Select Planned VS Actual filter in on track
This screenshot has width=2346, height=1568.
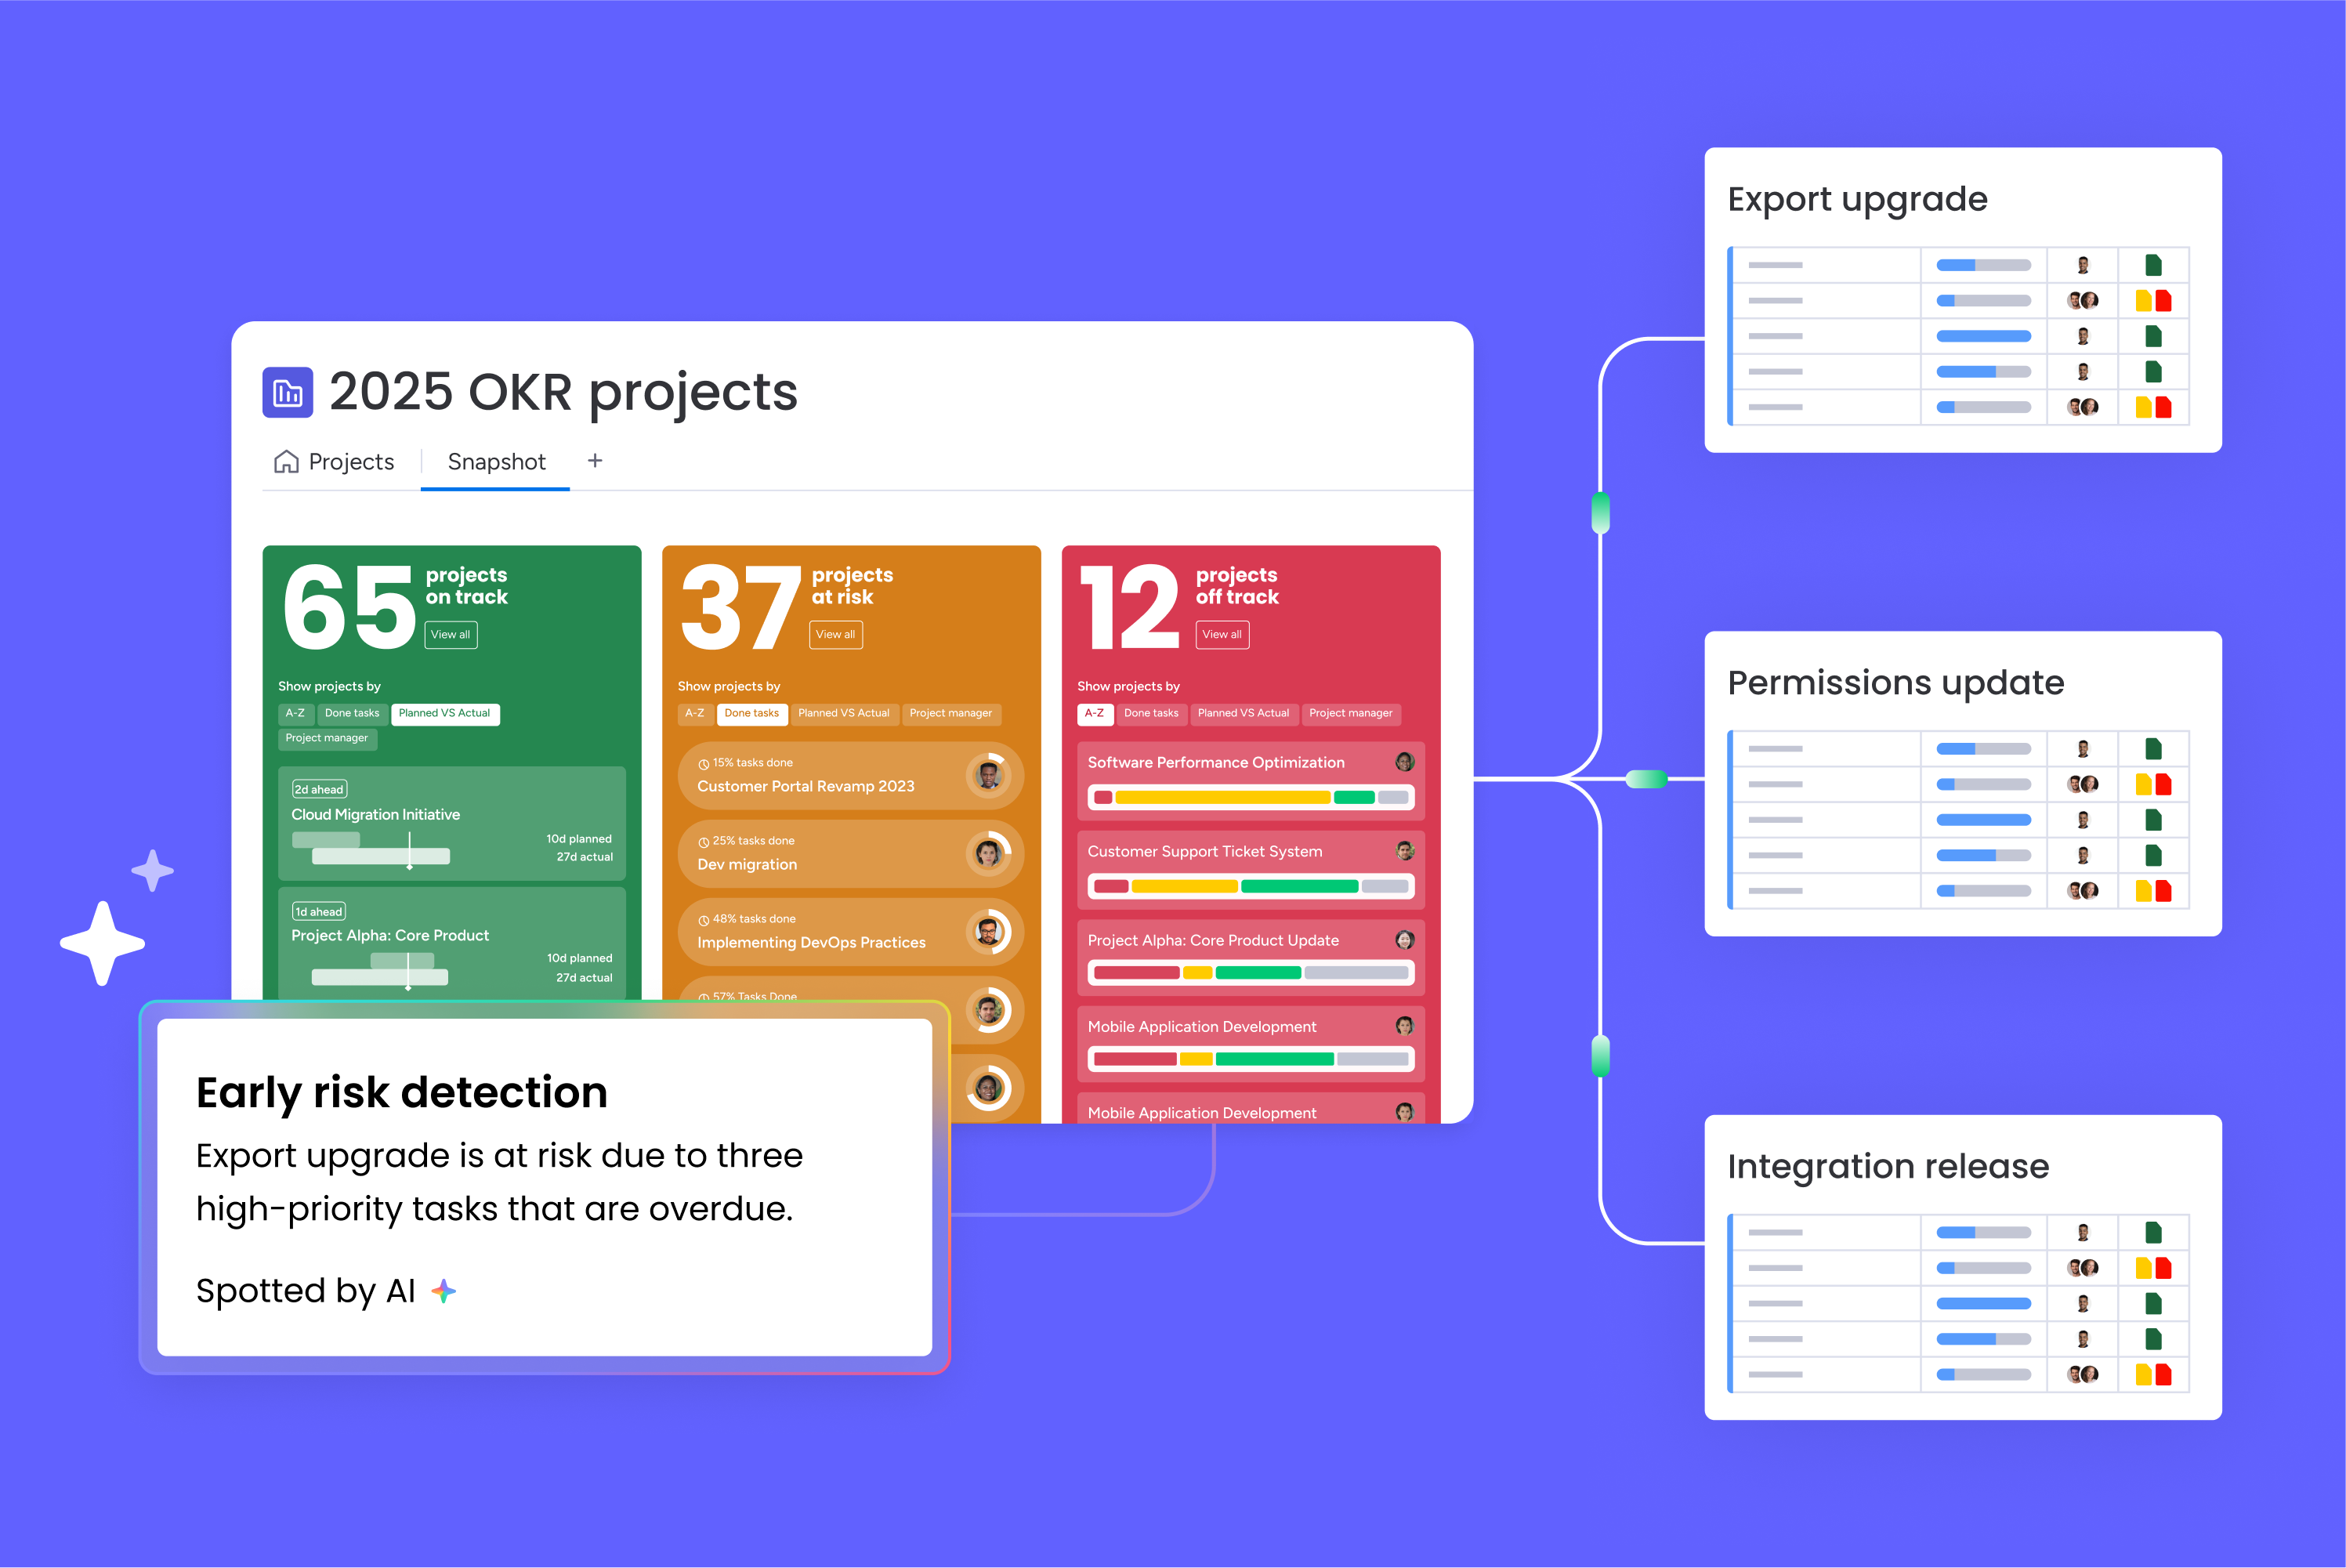444,713
